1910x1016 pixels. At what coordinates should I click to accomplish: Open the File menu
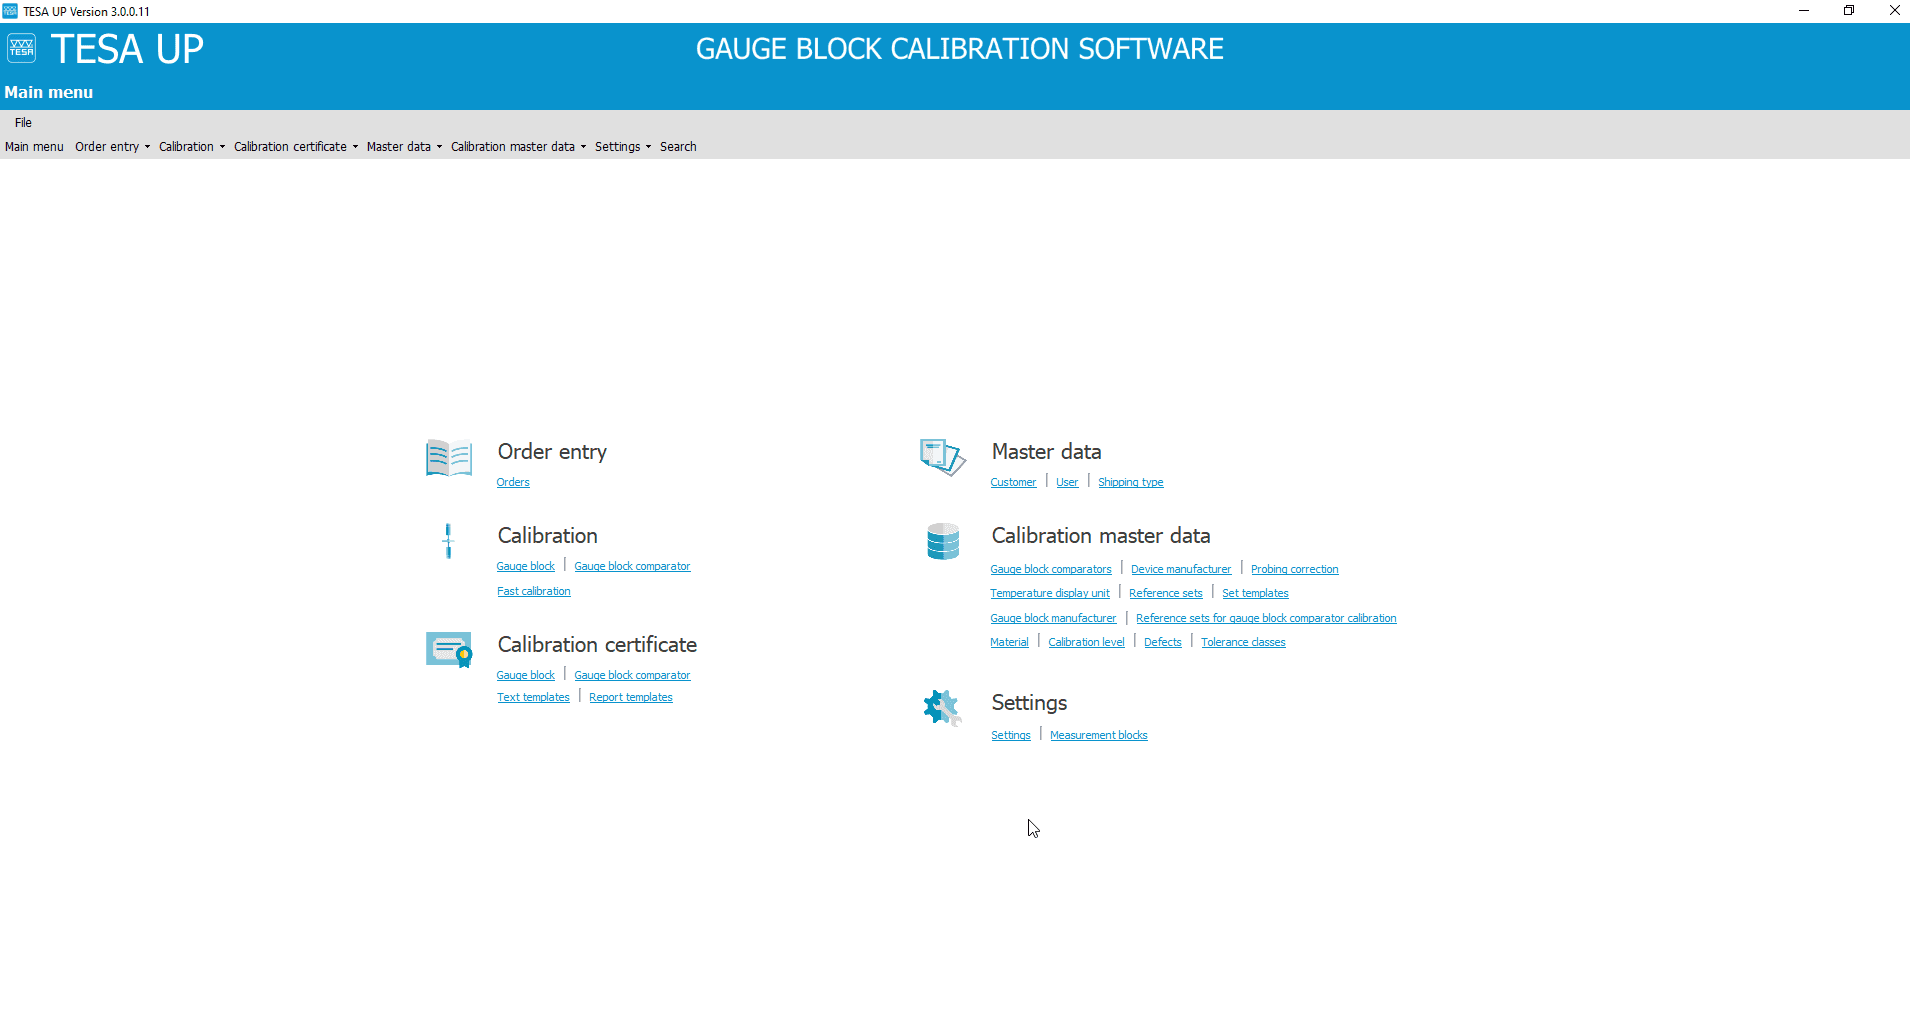[x=22, y=122]
